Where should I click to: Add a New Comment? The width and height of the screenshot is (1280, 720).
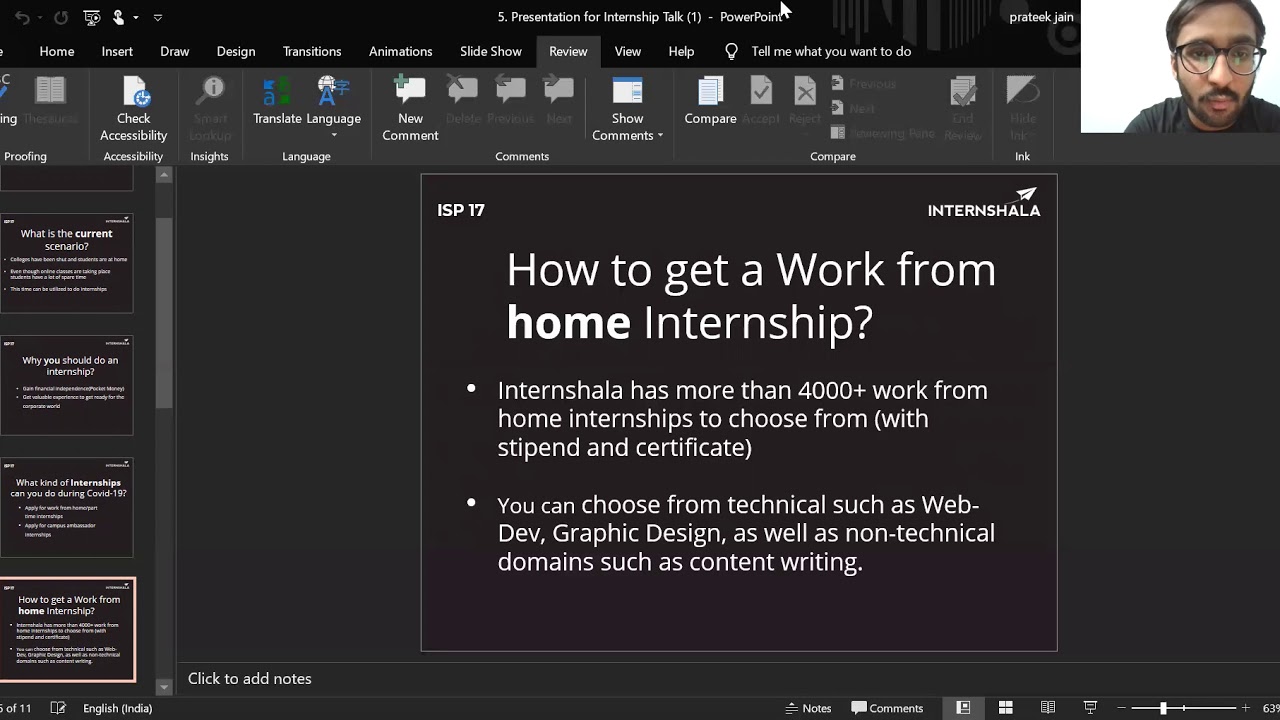pos(410,109)
